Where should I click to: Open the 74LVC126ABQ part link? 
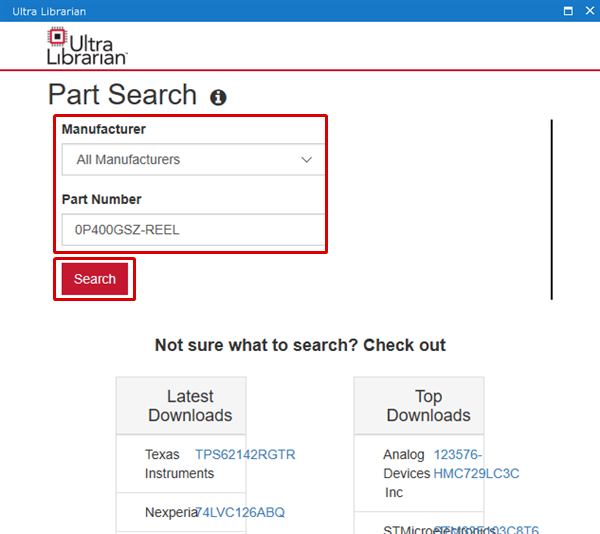pos(240,512)
